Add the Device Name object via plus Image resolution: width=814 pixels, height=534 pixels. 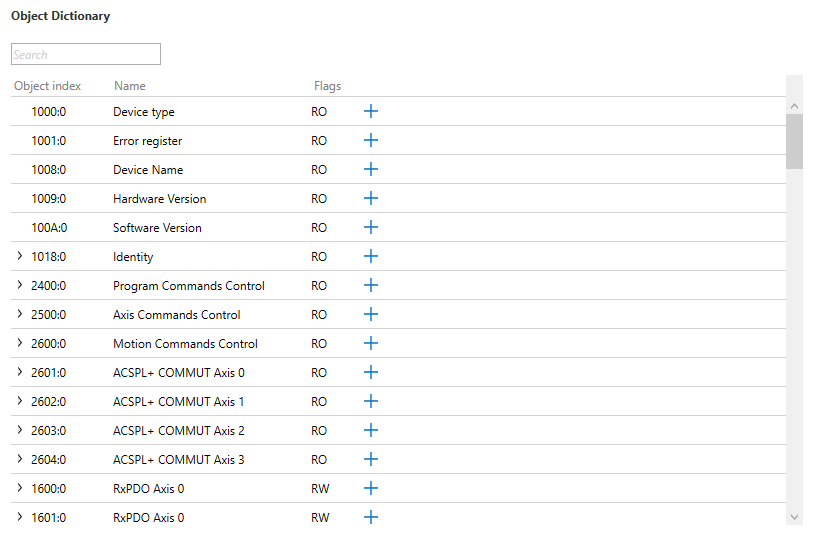tap(370, 169)
